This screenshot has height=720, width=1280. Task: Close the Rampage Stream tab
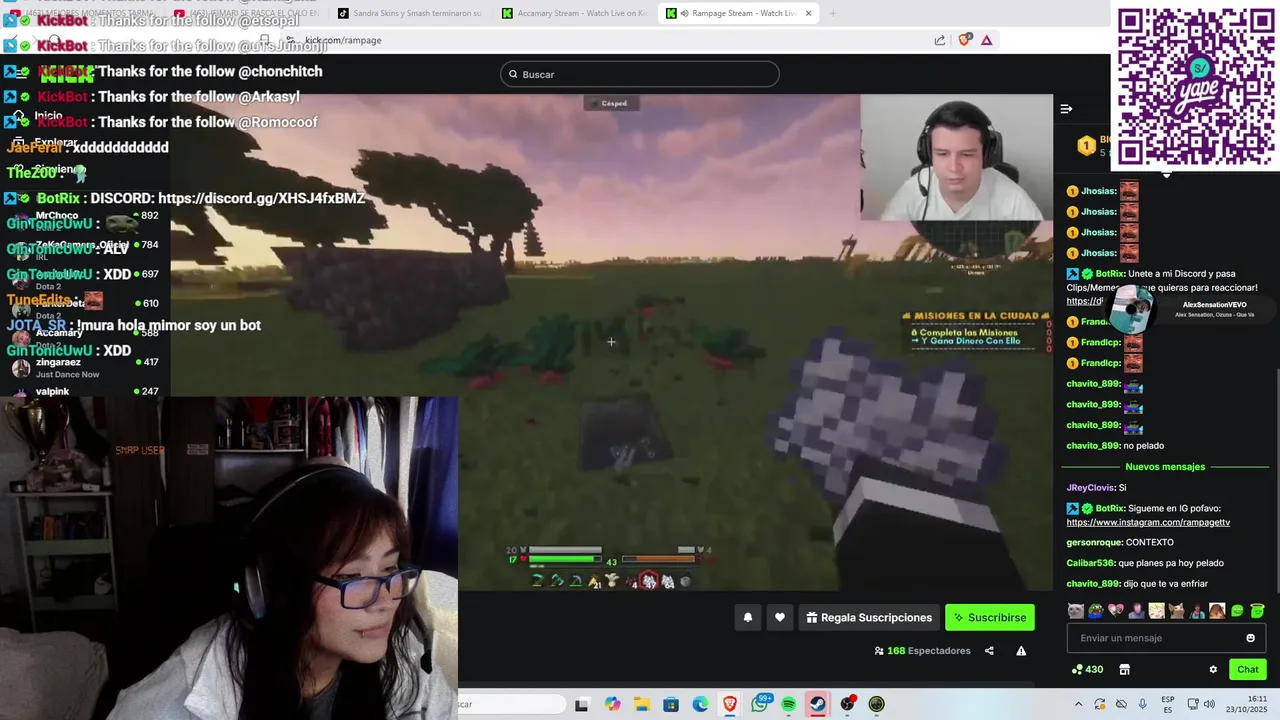[x=808, y=13]
